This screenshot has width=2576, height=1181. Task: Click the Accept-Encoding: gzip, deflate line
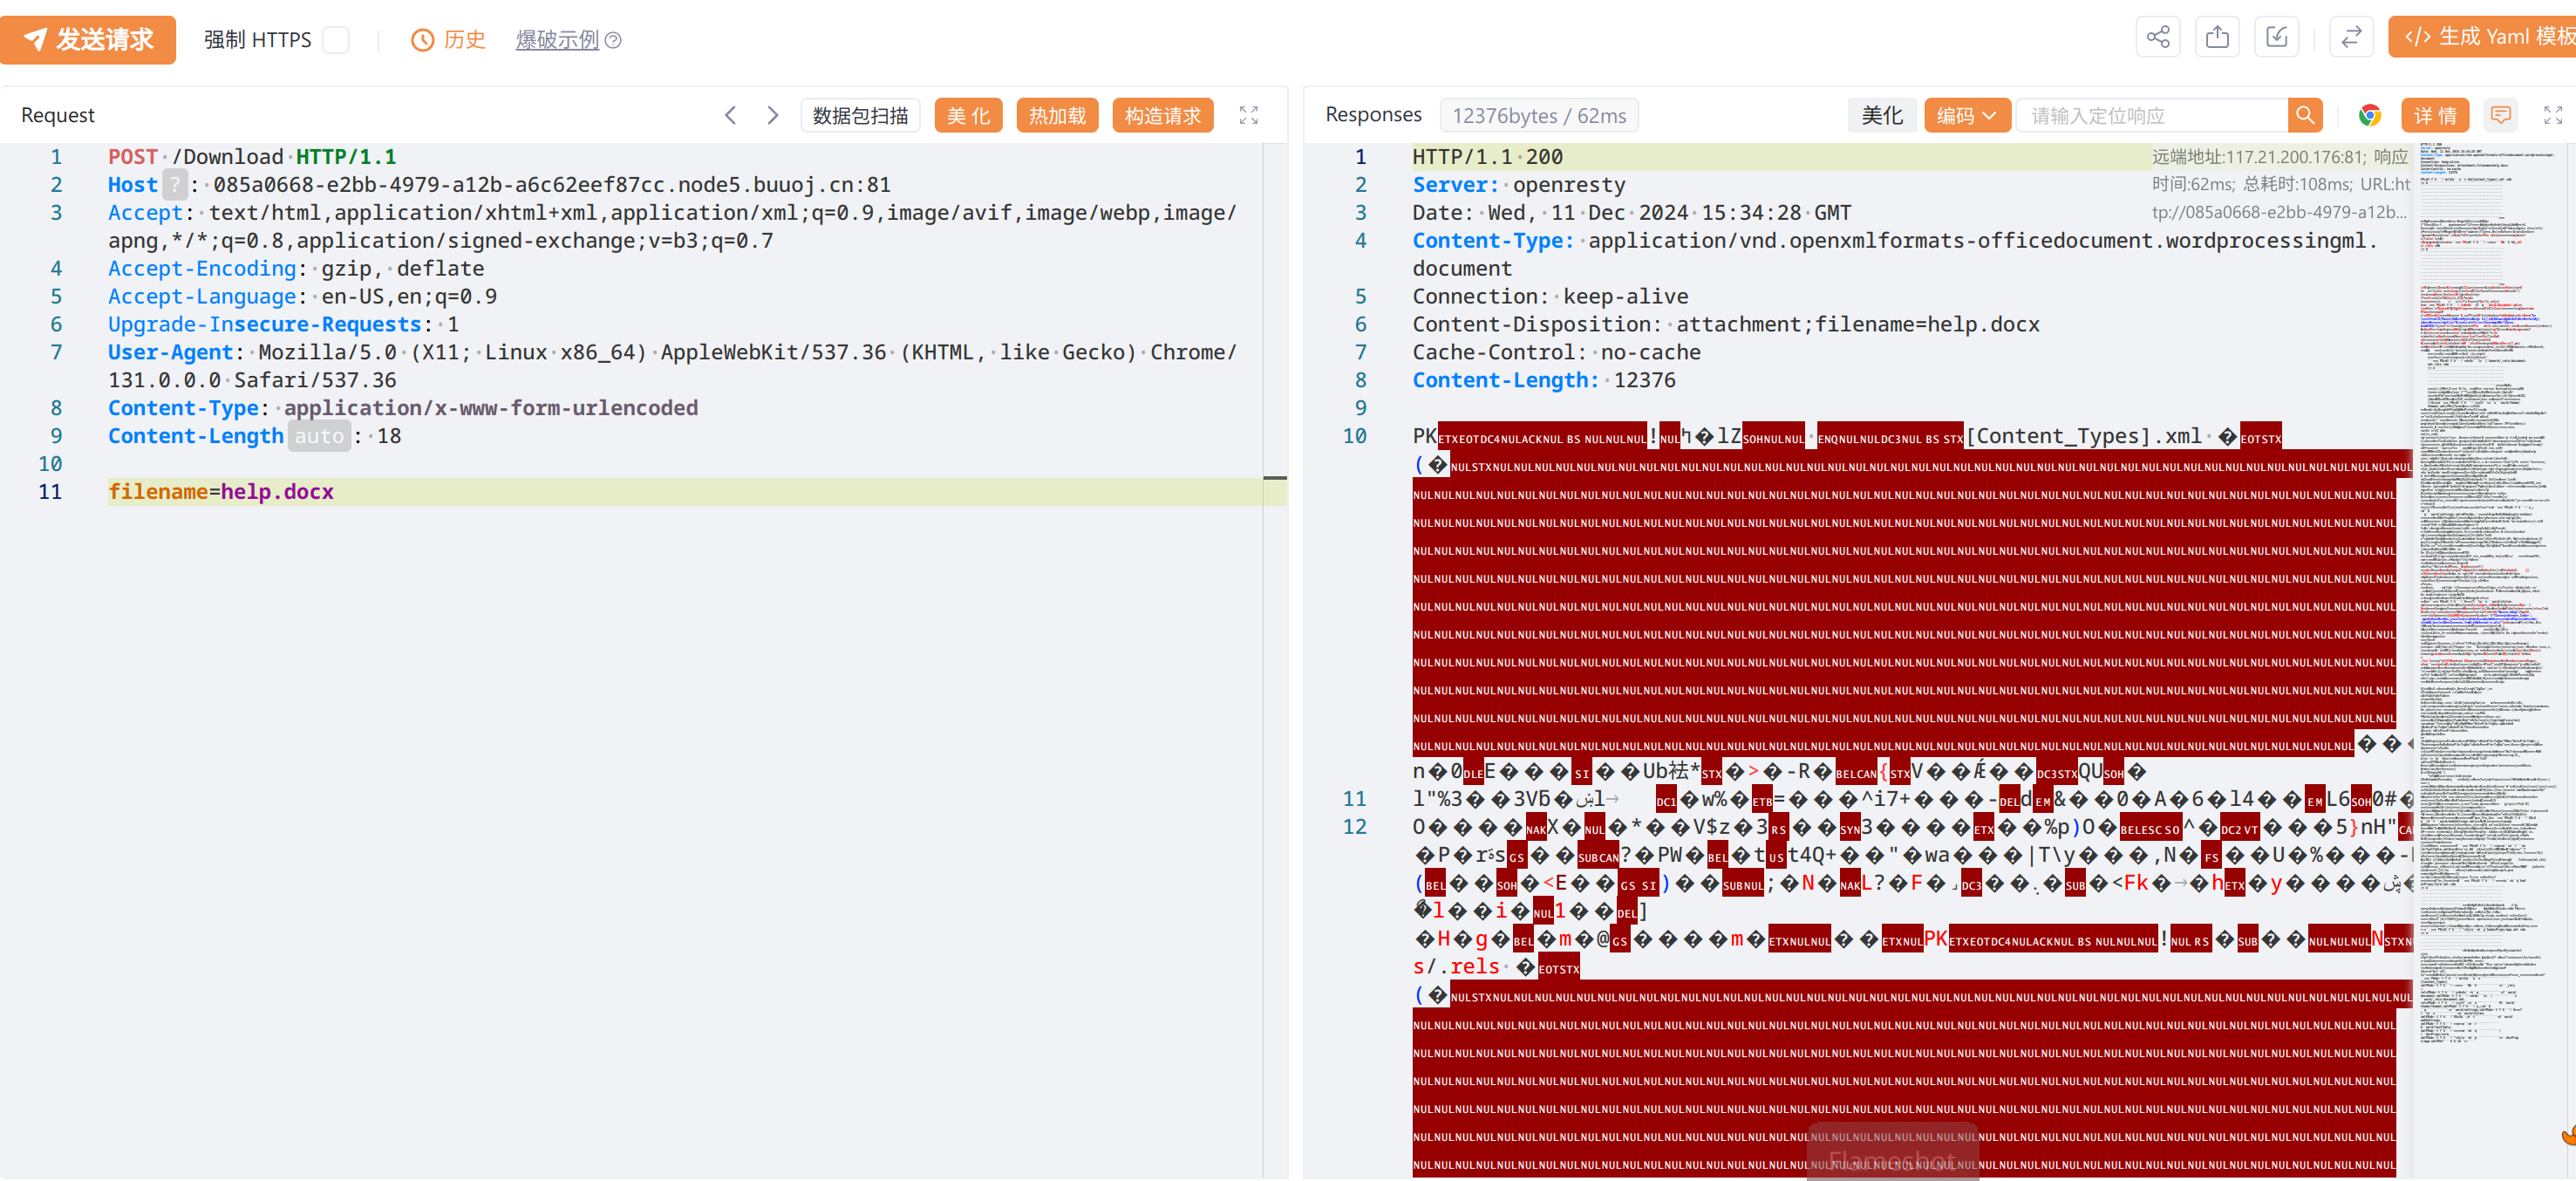click(x=296, y=268)
